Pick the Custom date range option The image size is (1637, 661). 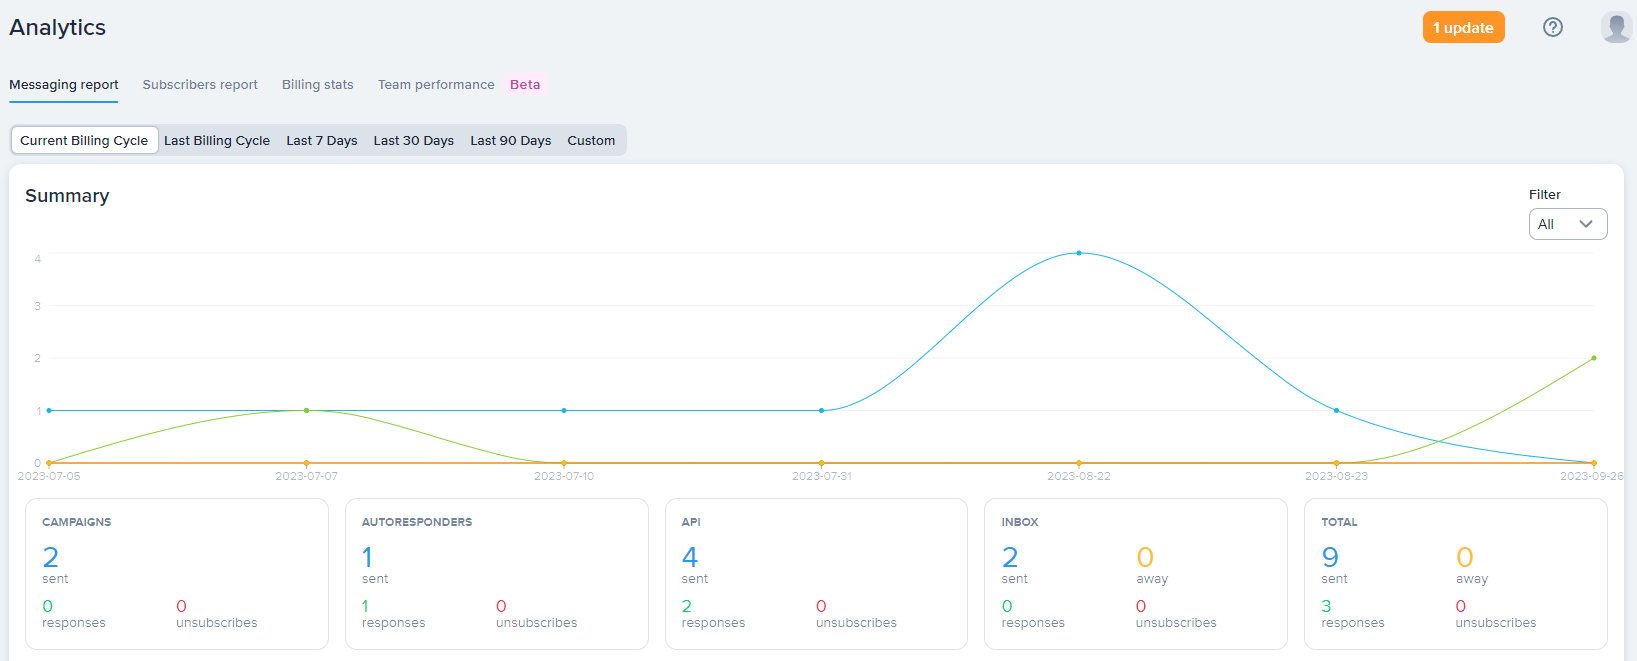(x=591, y=141)
